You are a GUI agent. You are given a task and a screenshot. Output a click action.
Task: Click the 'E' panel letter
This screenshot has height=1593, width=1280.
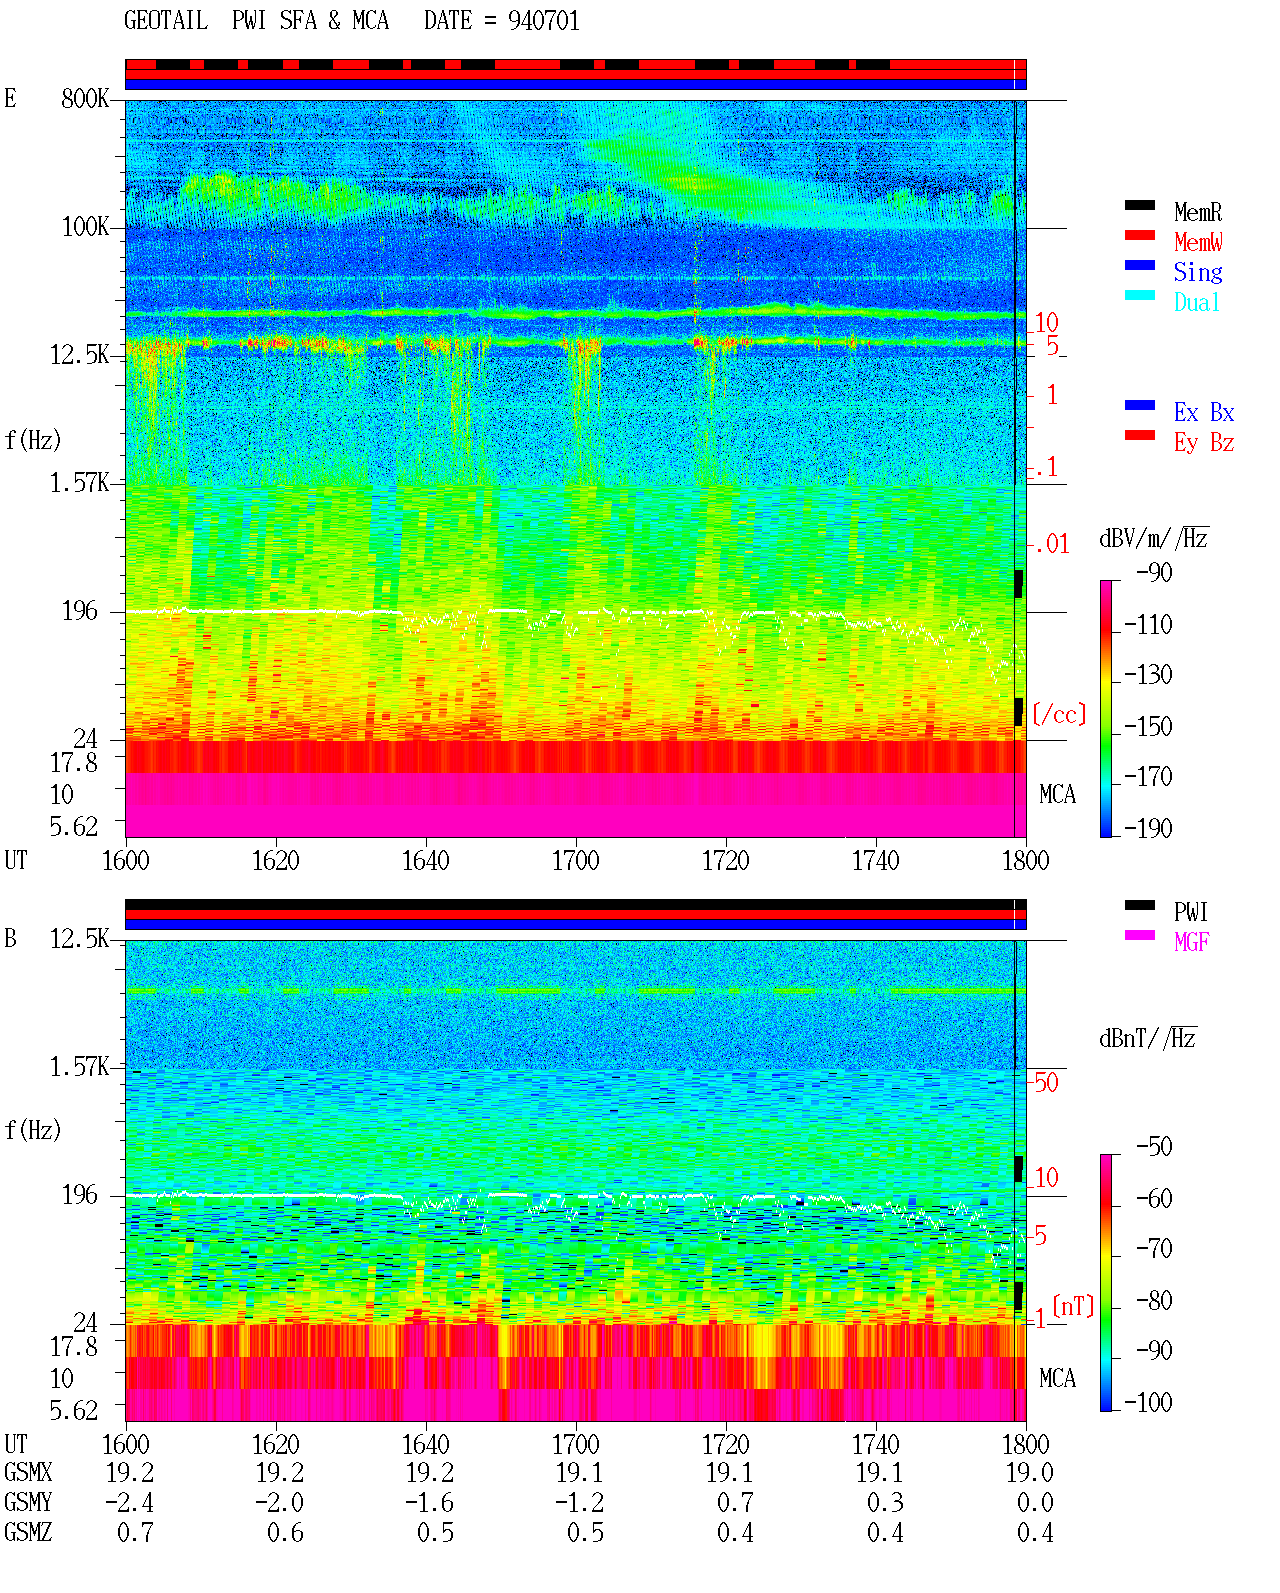[10, 99]
